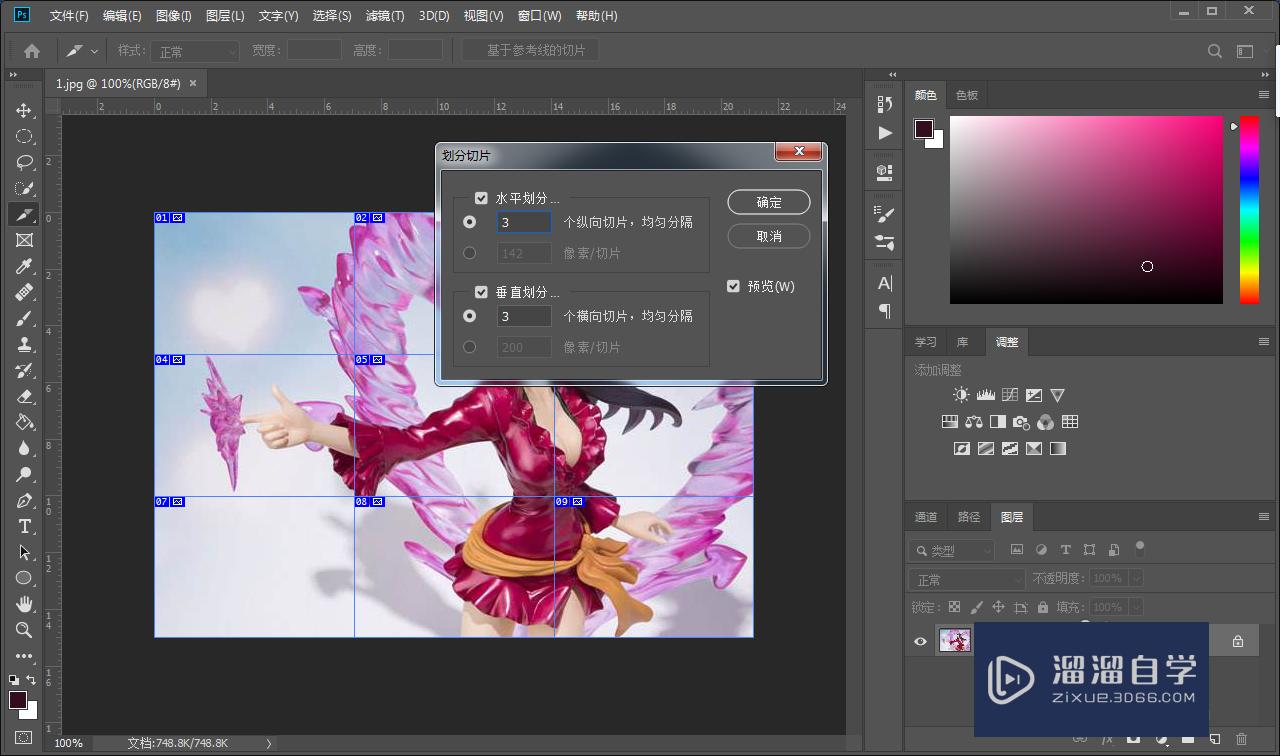Open the Paragraph panel icon

(884, 311)
